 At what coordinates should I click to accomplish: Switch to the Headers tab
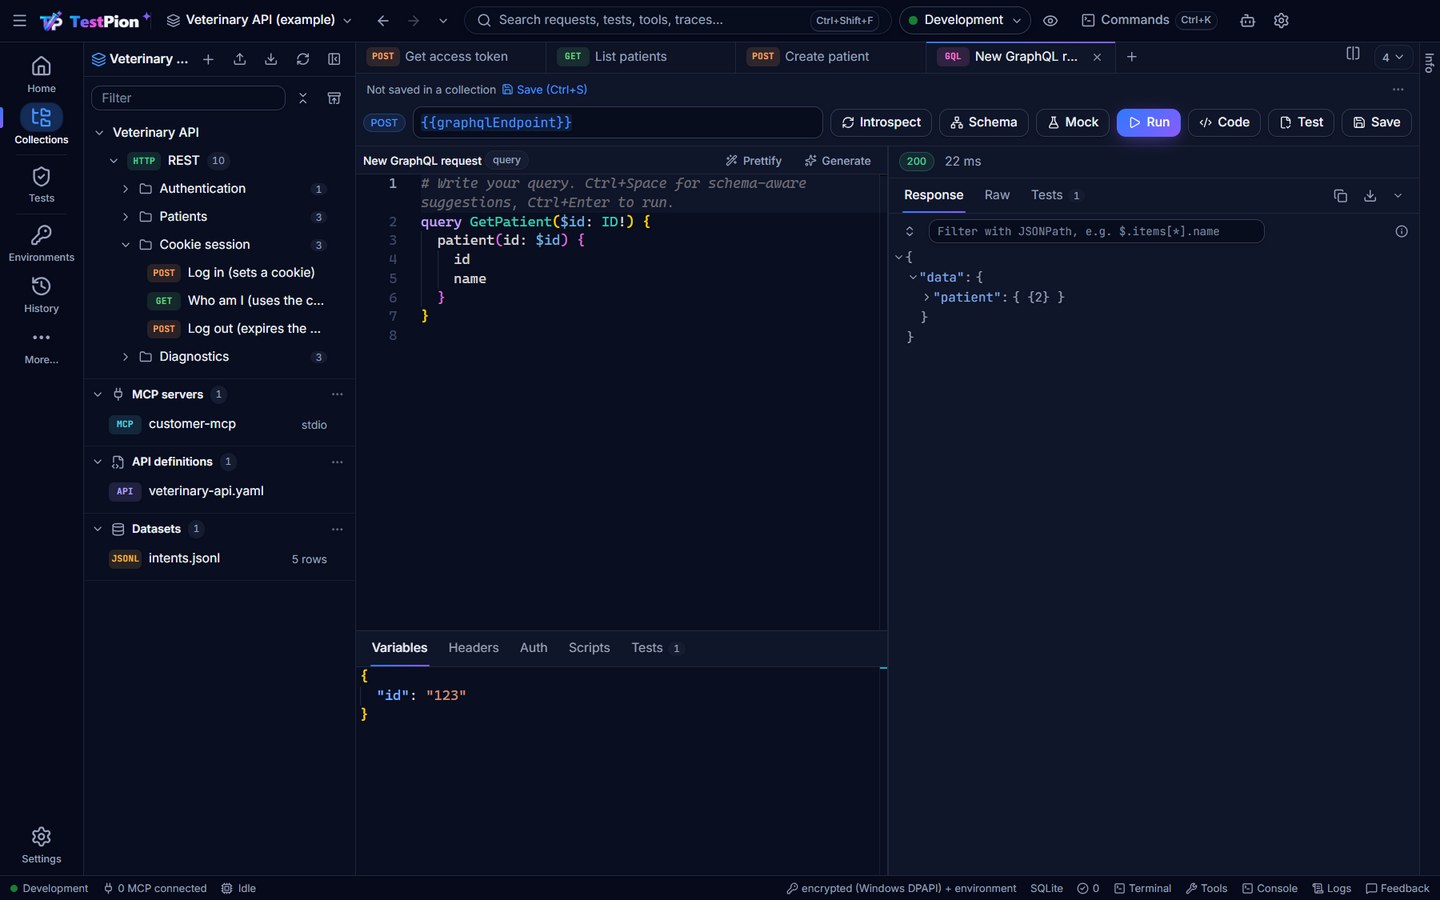473,648
